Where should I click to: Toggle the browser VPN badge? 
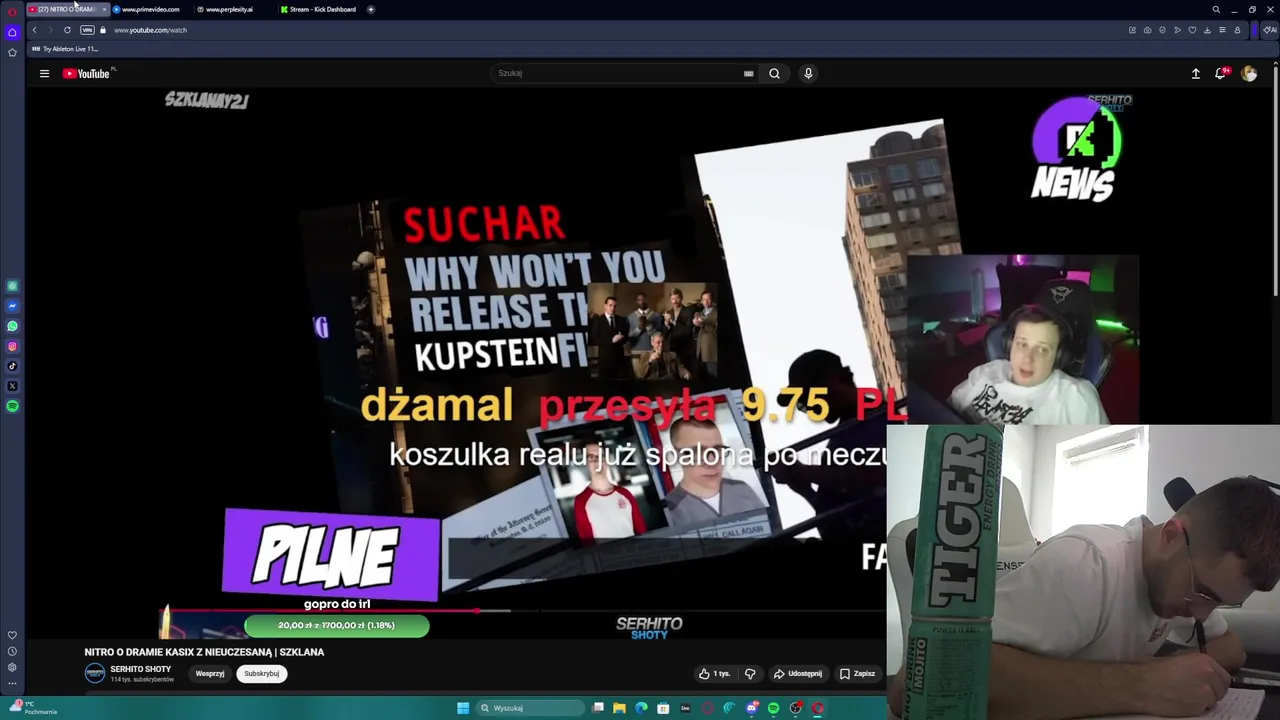coord(87,30)
